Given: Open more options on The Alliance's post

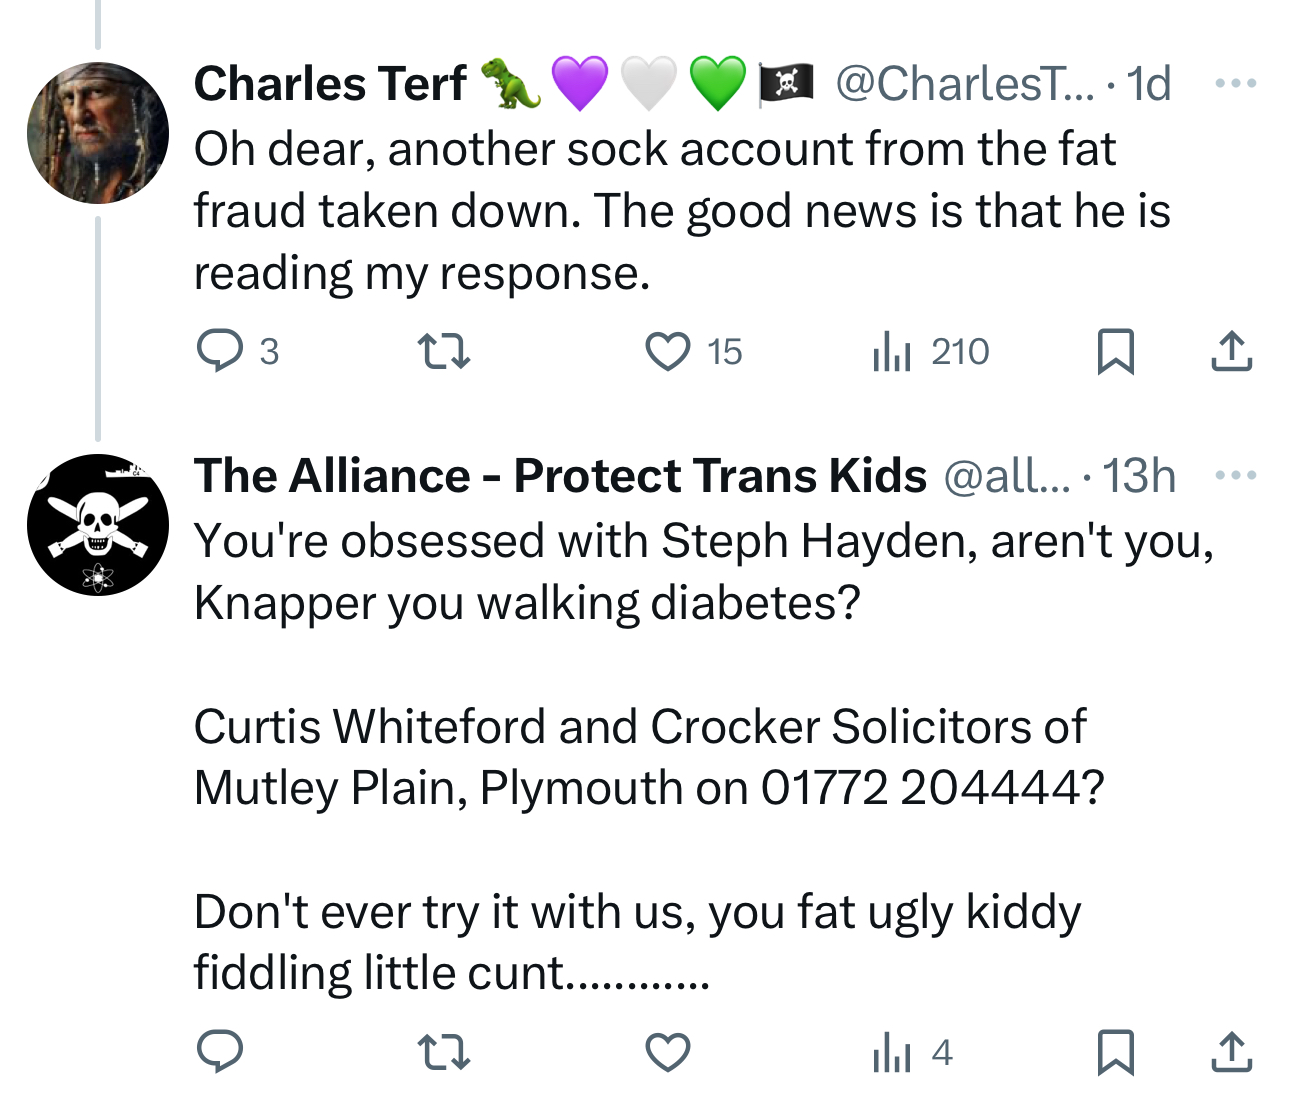Looking at the screenshot, I should point(1236,475).
